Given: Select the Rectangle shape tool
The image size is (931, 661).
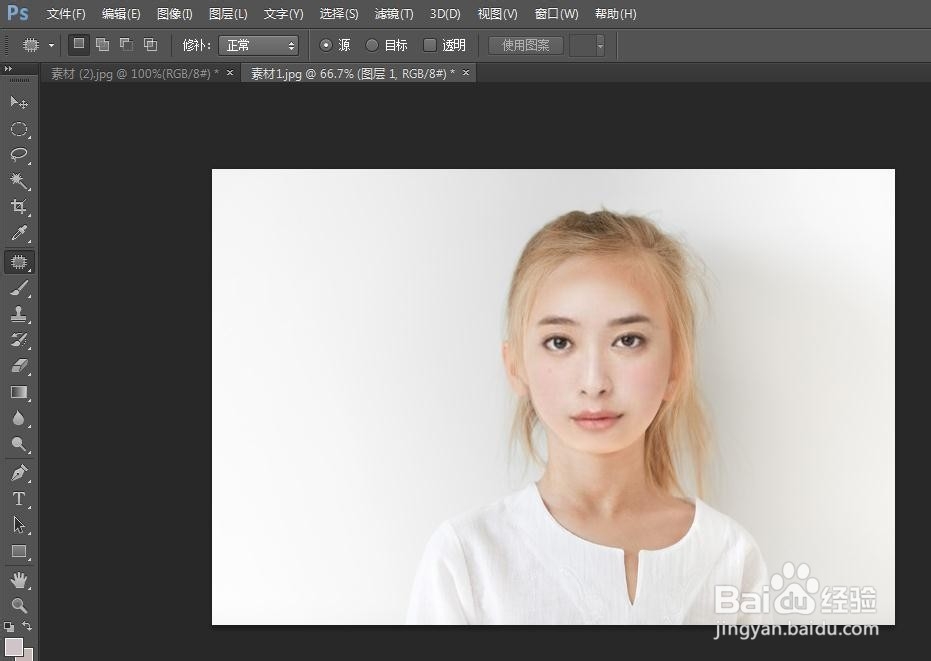Looking at the screenshot, I should click(x=19, y=551).
